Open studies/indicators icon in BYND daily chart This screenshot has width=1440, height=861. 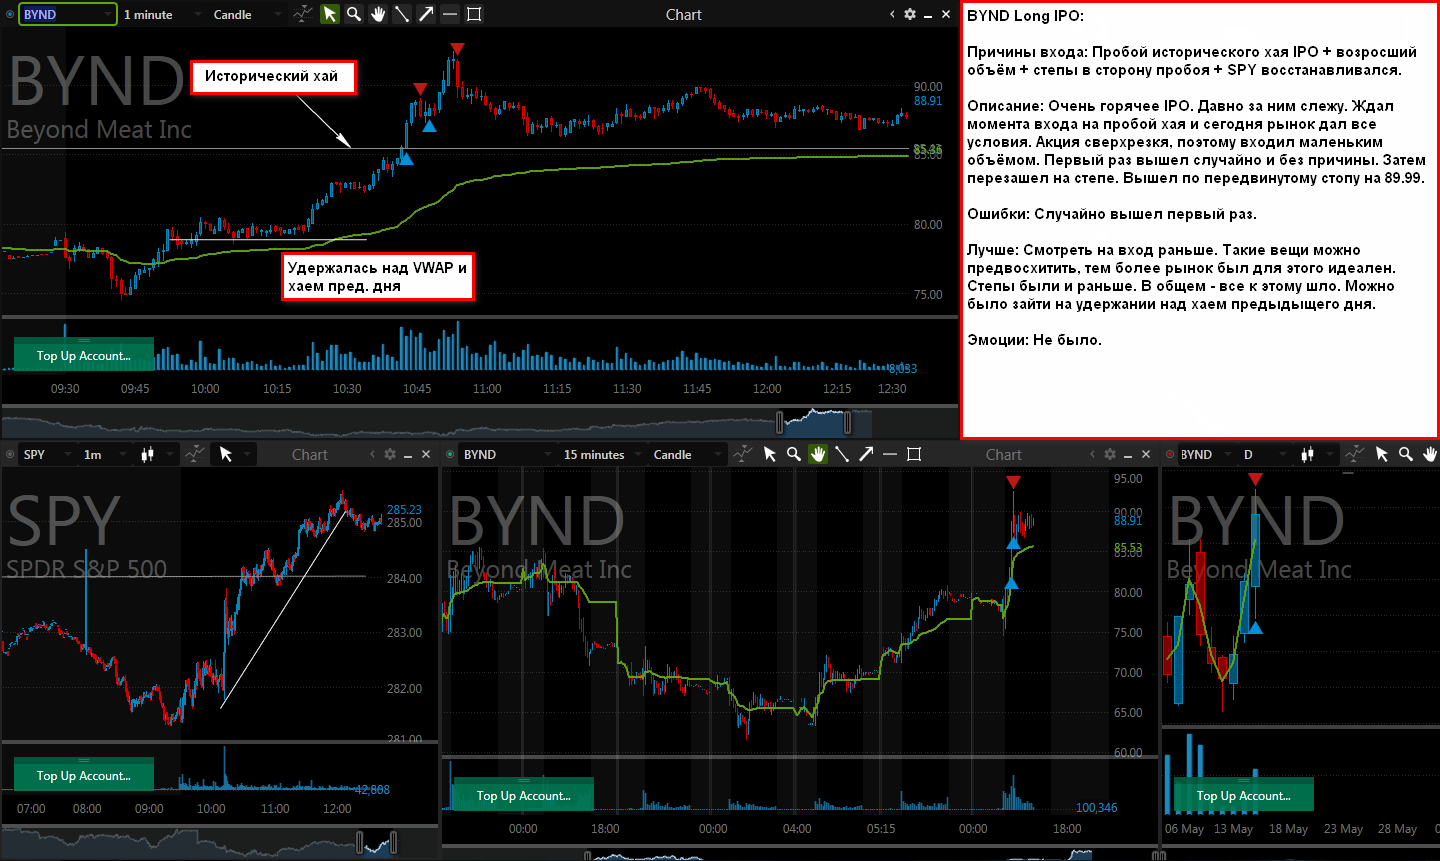pyautogui.click(x=1354, y=454)
